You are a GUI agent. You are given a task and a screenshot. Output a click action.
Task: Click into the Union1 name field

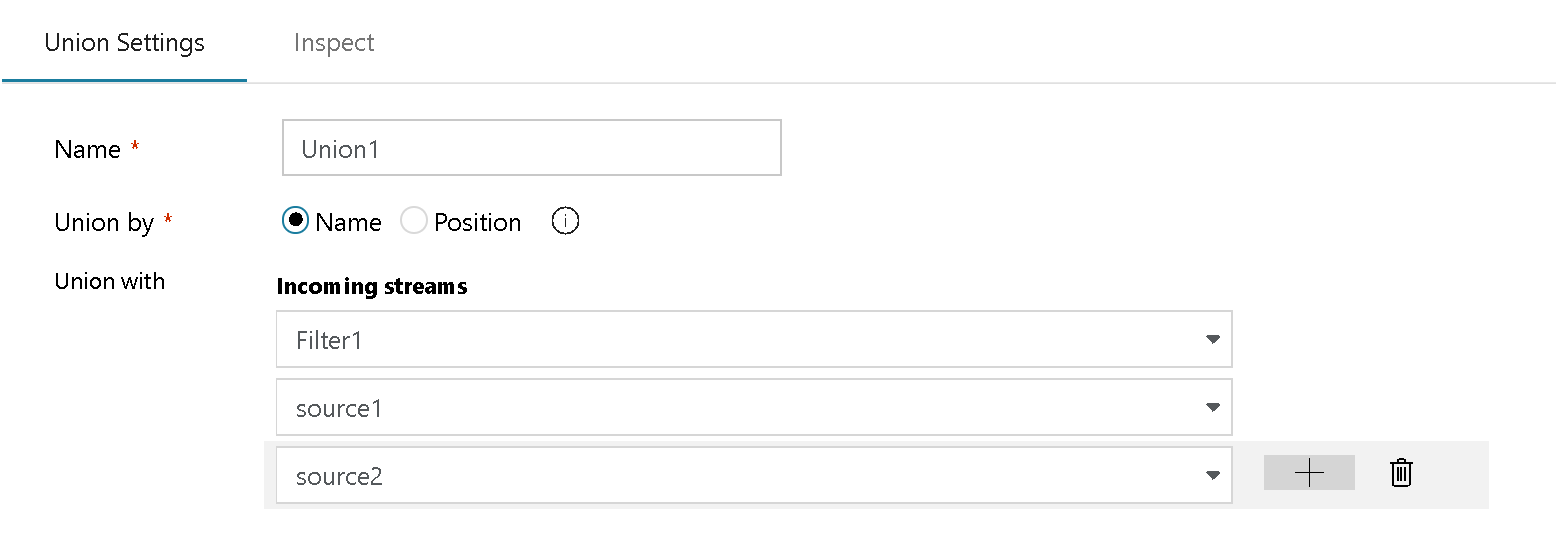tap(531, 149)
